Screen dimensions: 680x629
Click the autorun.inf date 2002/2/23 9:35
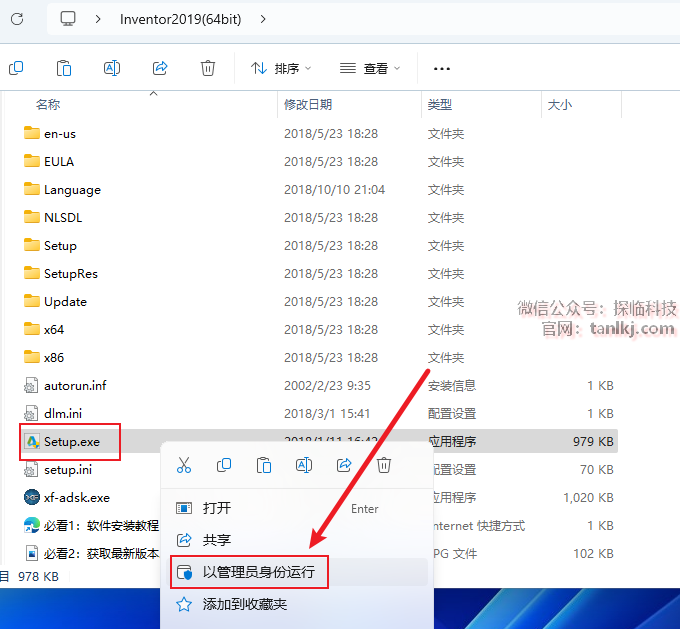tap(327, 385)
